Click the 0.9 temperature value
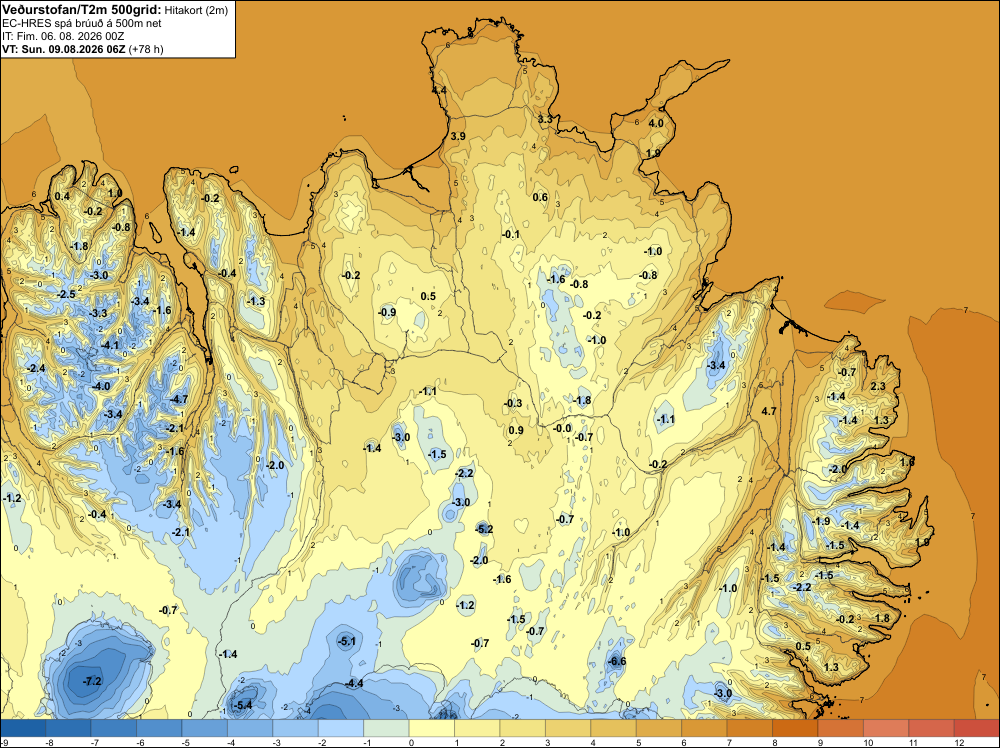Viewport: 1000px width, 748px height. [x=516, y=430]
